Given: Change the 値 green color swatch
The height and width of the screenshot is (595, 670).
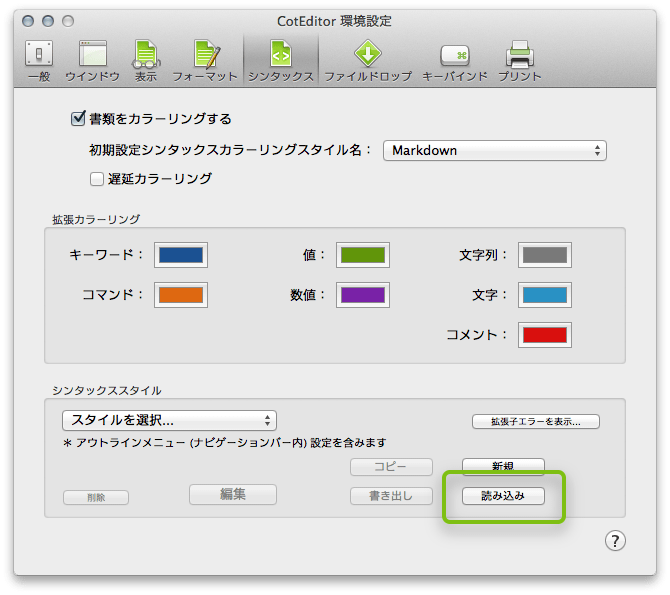Looking at the screenshot, I should click(x=363, y=255).
